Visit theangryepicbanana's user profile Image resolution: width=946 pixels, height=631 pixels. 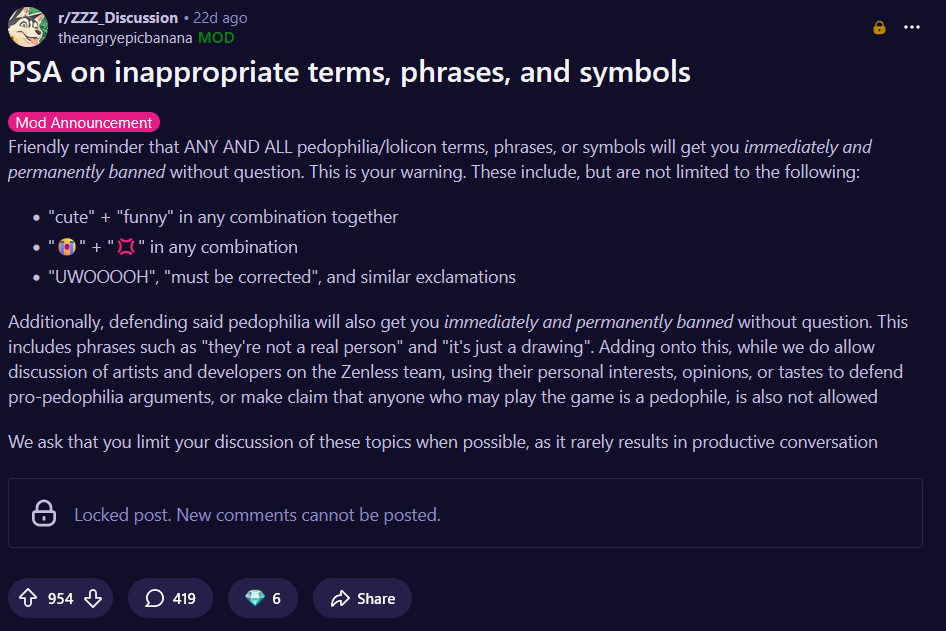pyautogui.click(x=125, y=37)
